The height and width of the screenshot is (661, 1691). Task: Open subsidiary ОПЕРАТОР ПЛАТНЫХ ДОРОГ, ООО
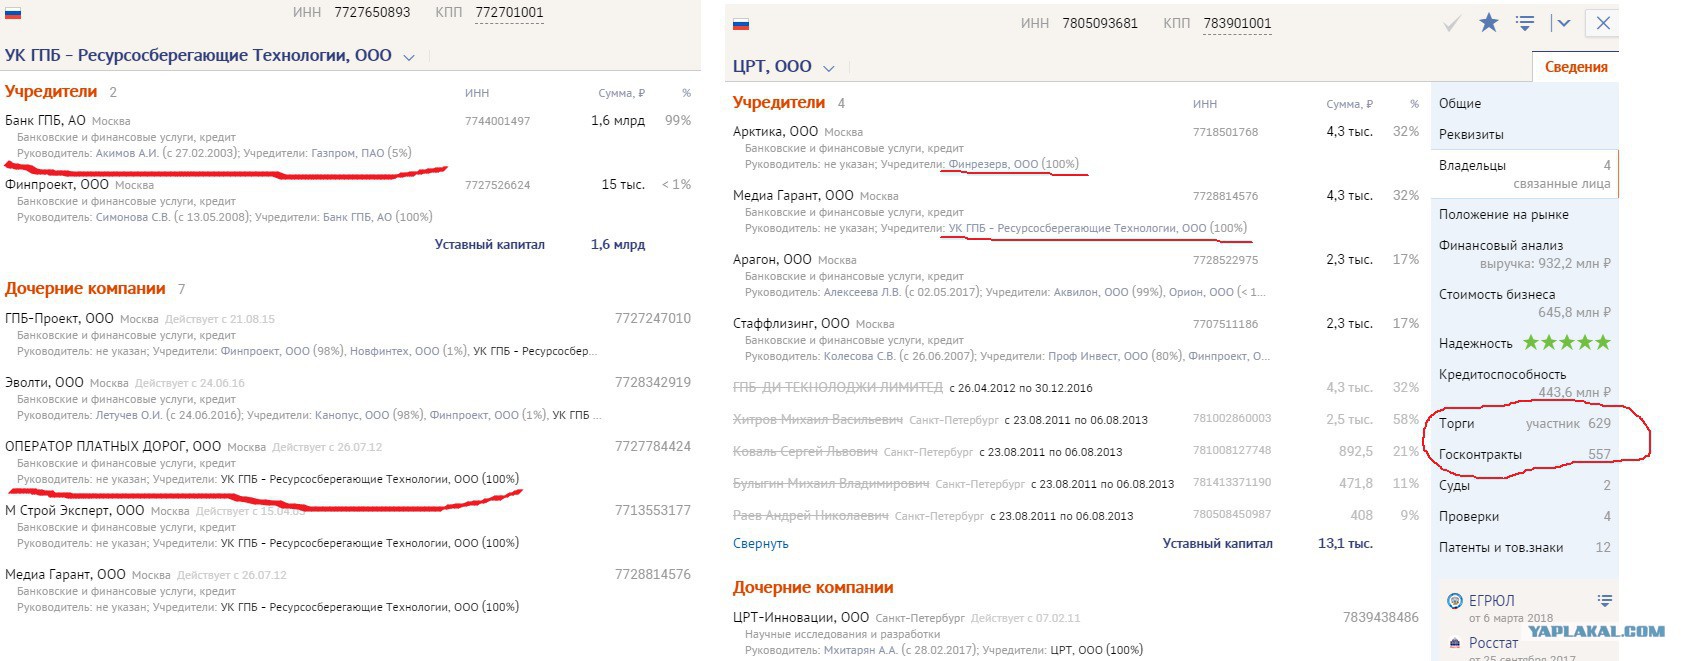113,447
